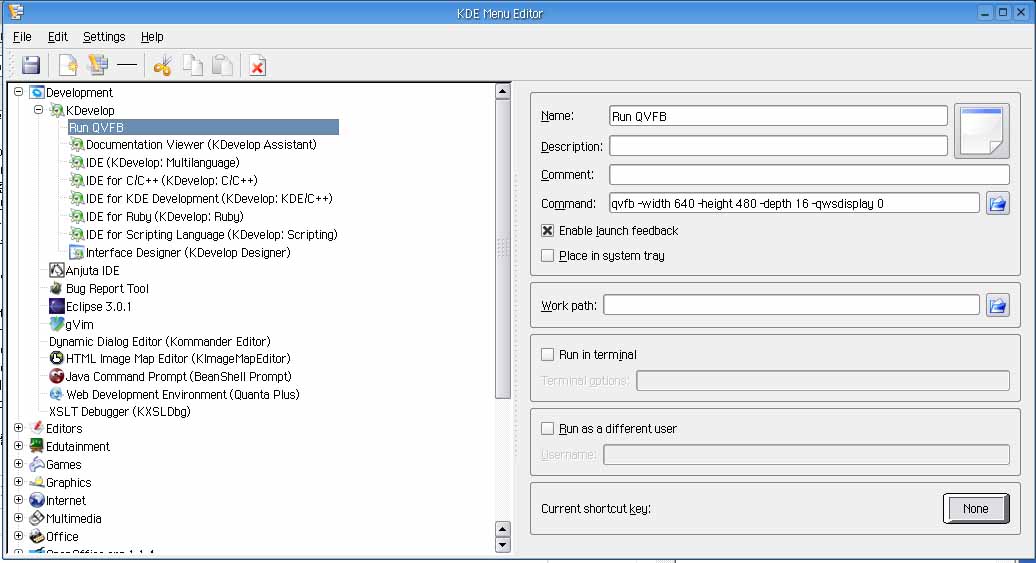
Task: Click the None shortcut key button
Action: tap(976, 508)
